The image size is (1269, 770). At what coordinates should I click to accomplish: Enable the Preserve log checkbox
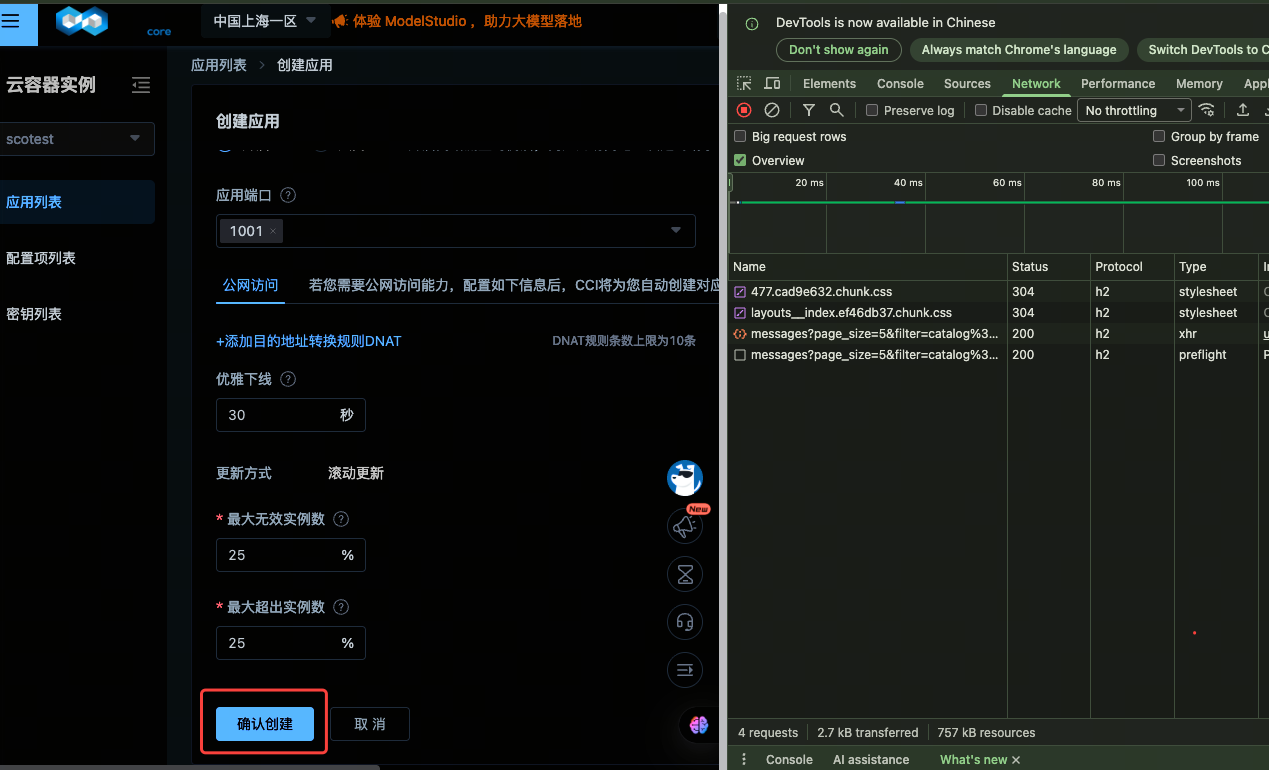point(872,110)
